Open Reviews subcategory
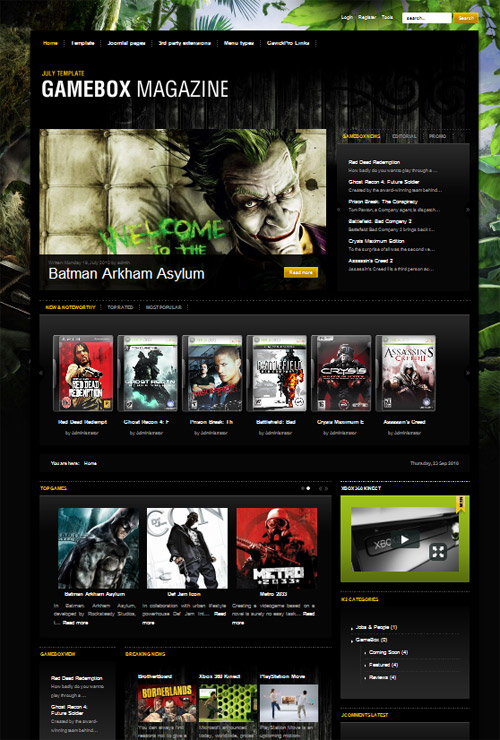 pyautogui.click(x=382, y=677)
